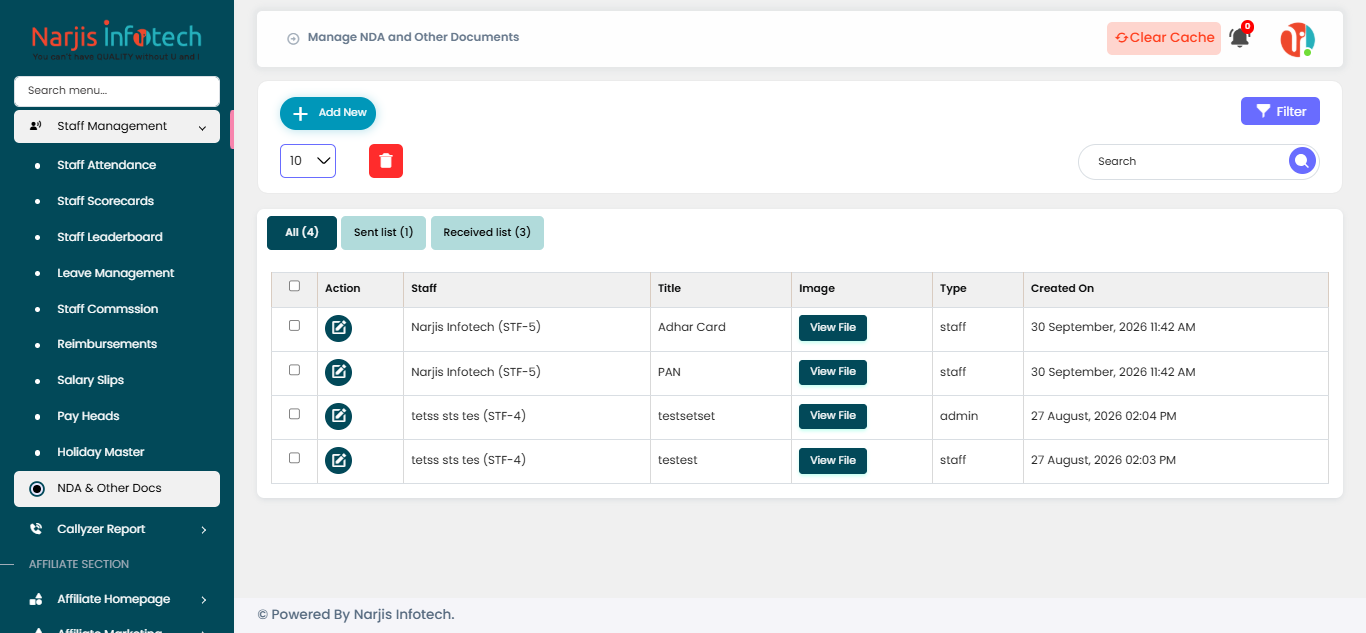1366x633 pixels.
Task: Open Staff Scorecards in sidebar
Action: pyautogui.click(x=106, y=201)
